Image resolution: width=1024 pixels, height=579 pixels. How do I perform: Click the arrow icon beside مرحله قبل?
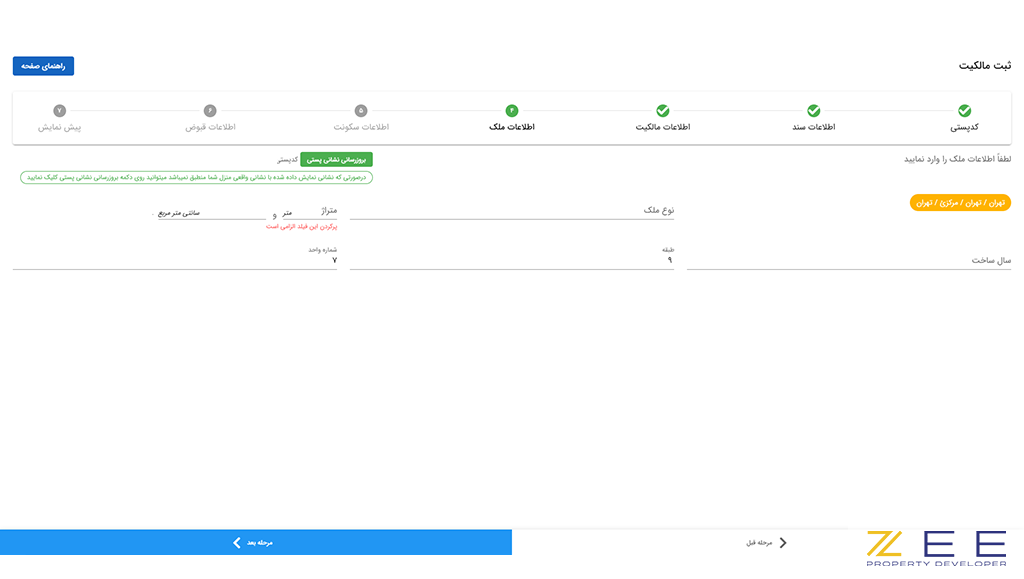click(783, 542)
